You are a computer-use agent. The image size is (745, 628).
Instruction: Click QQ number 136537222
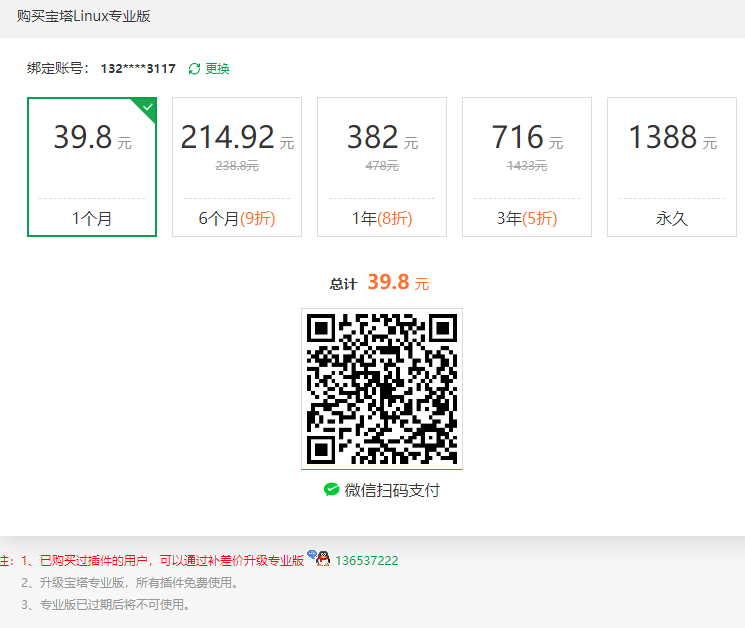point(366,561)
